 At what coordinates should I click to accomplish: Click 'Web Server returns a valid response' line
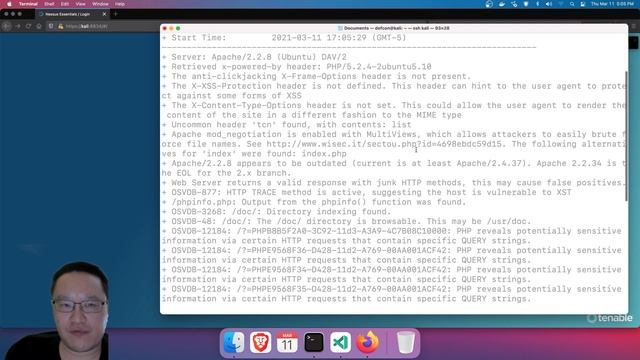[x=393, y=182]
